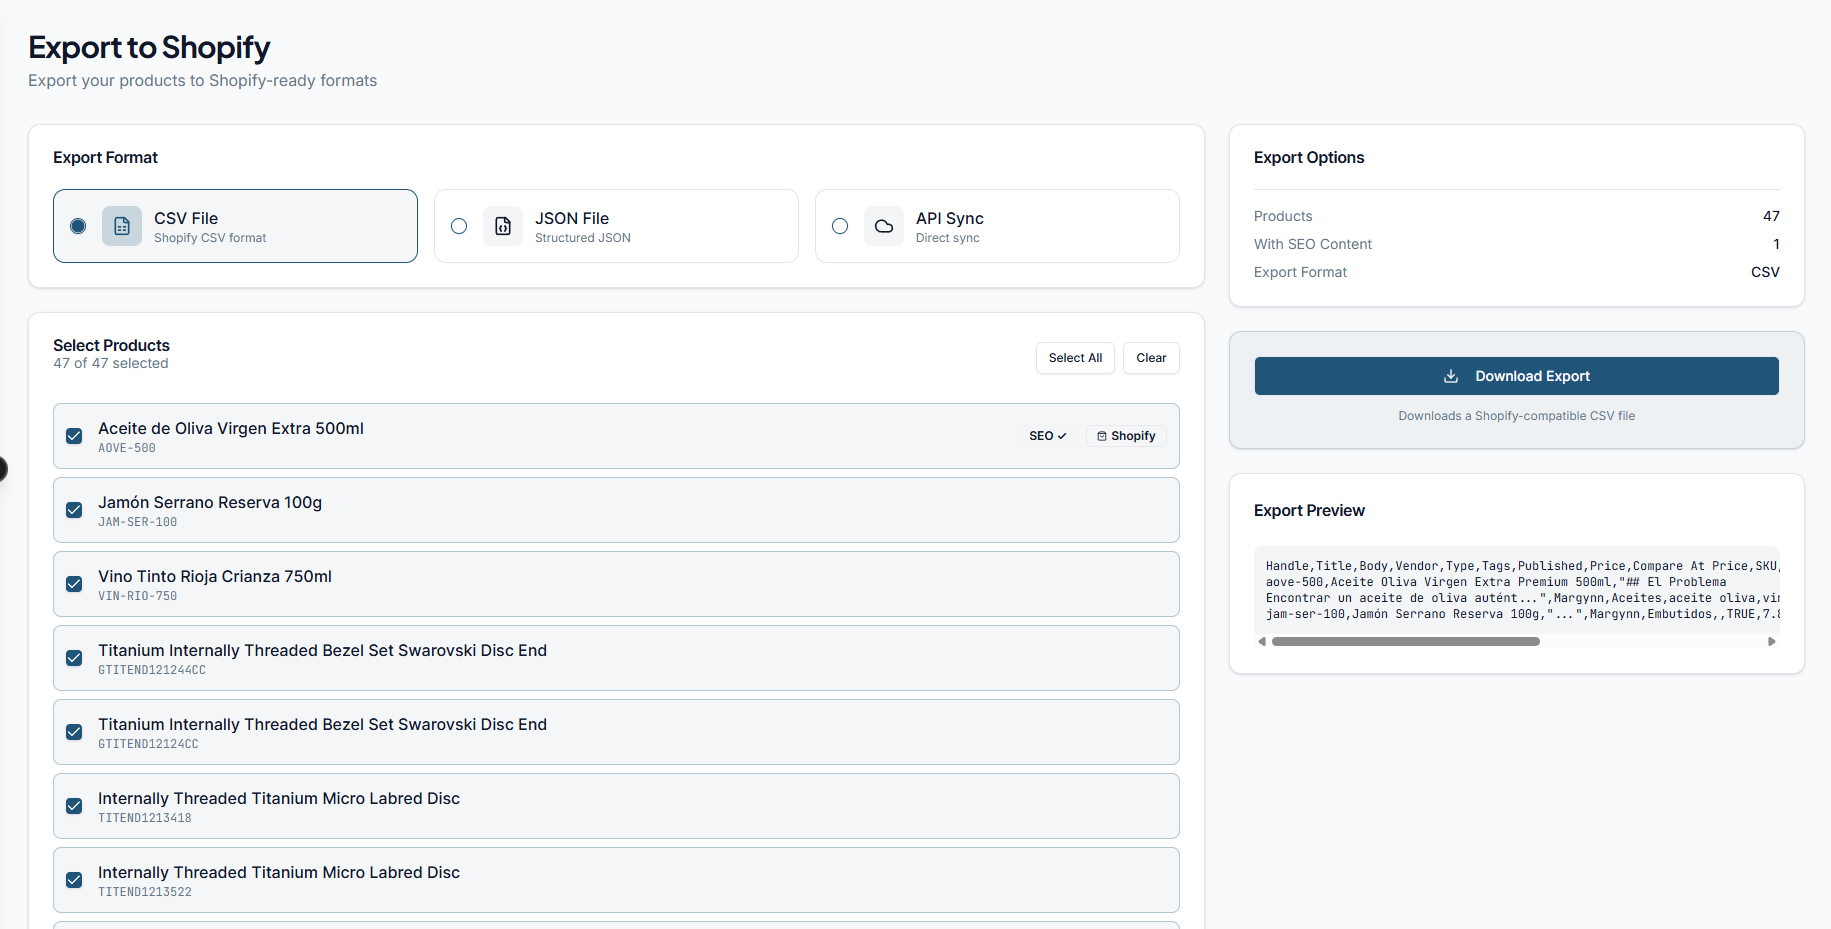Uncheck the Jamón Serrano Reserva 100g product
This screenshot has width=1831, height=929.
(73, 510)
